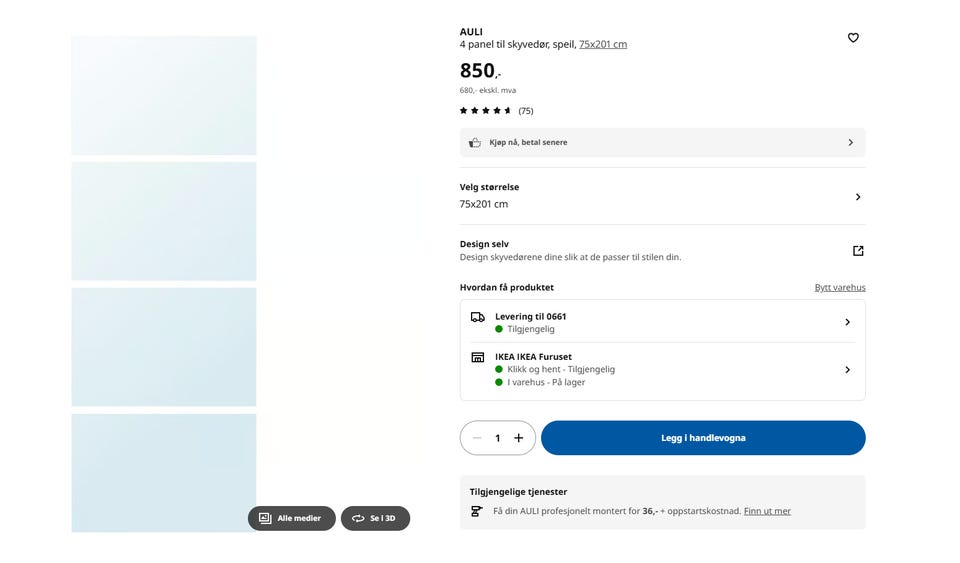Expand the IKEA Furuset row chevron
The image size is (960, 563).
(847, 370)
